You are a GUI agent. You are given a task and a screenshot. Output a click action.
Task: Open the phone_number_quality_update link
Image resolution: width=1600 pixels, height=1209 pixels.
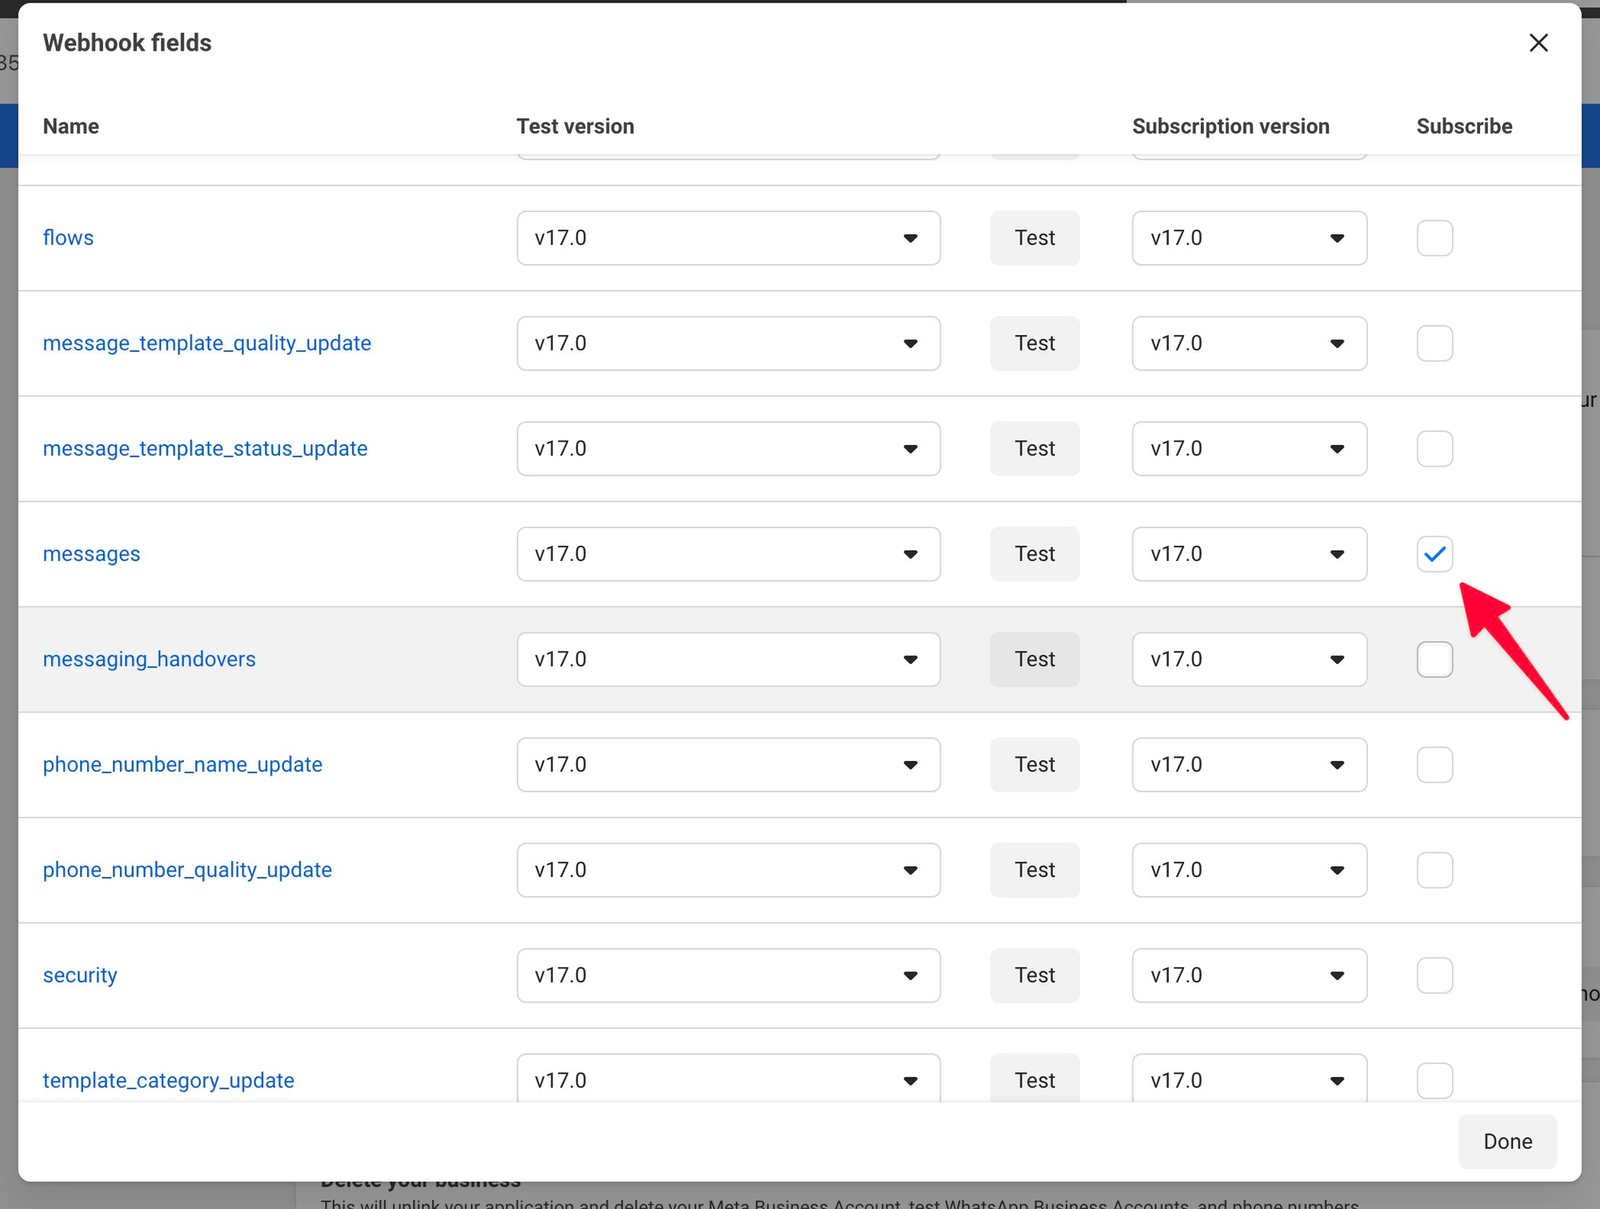(187, 870)
